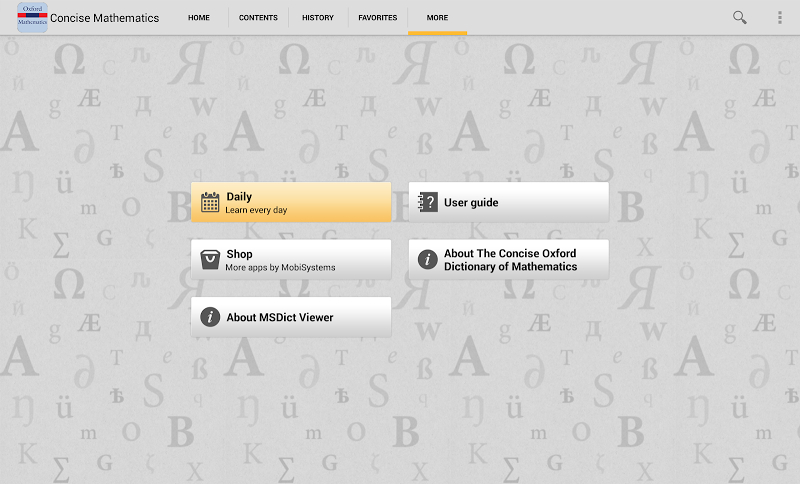The width and height of the screenshot is (800, 484).
Task: Open About The Concise Oxford Dictionary of Mathematics
Action: 509,260
